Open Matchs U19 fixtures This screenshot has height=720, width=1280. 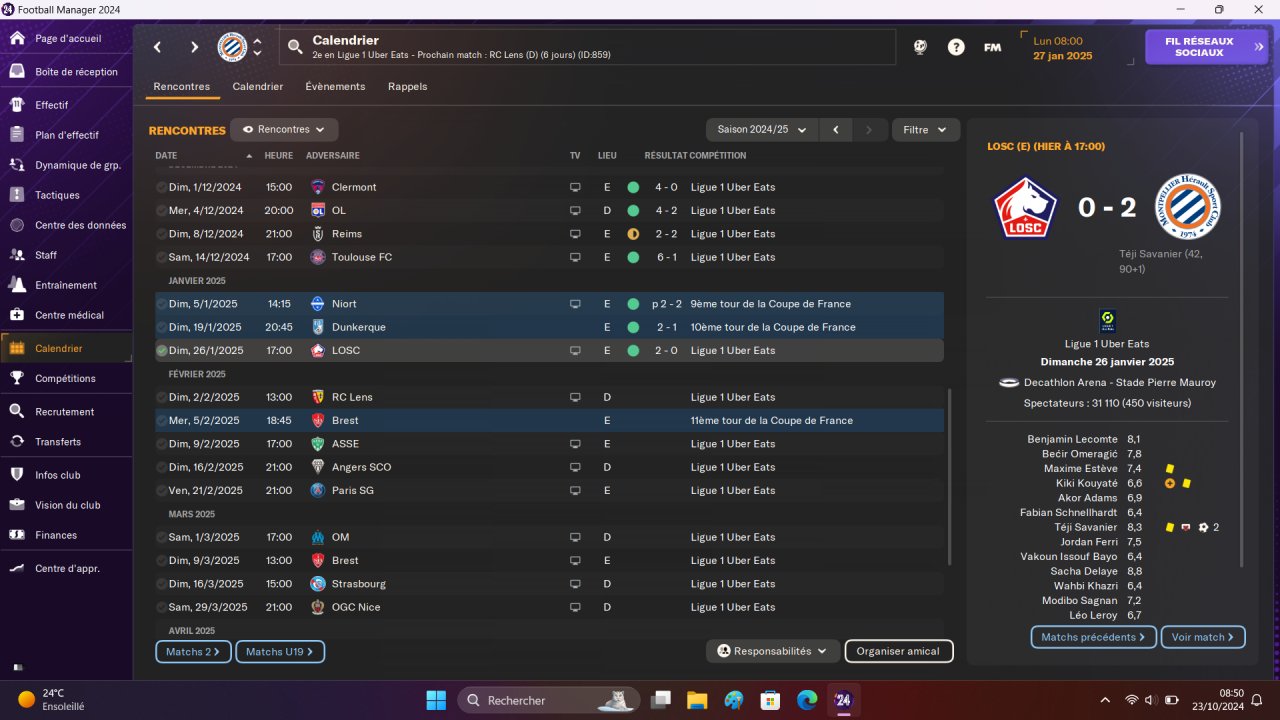click(280, 652)
